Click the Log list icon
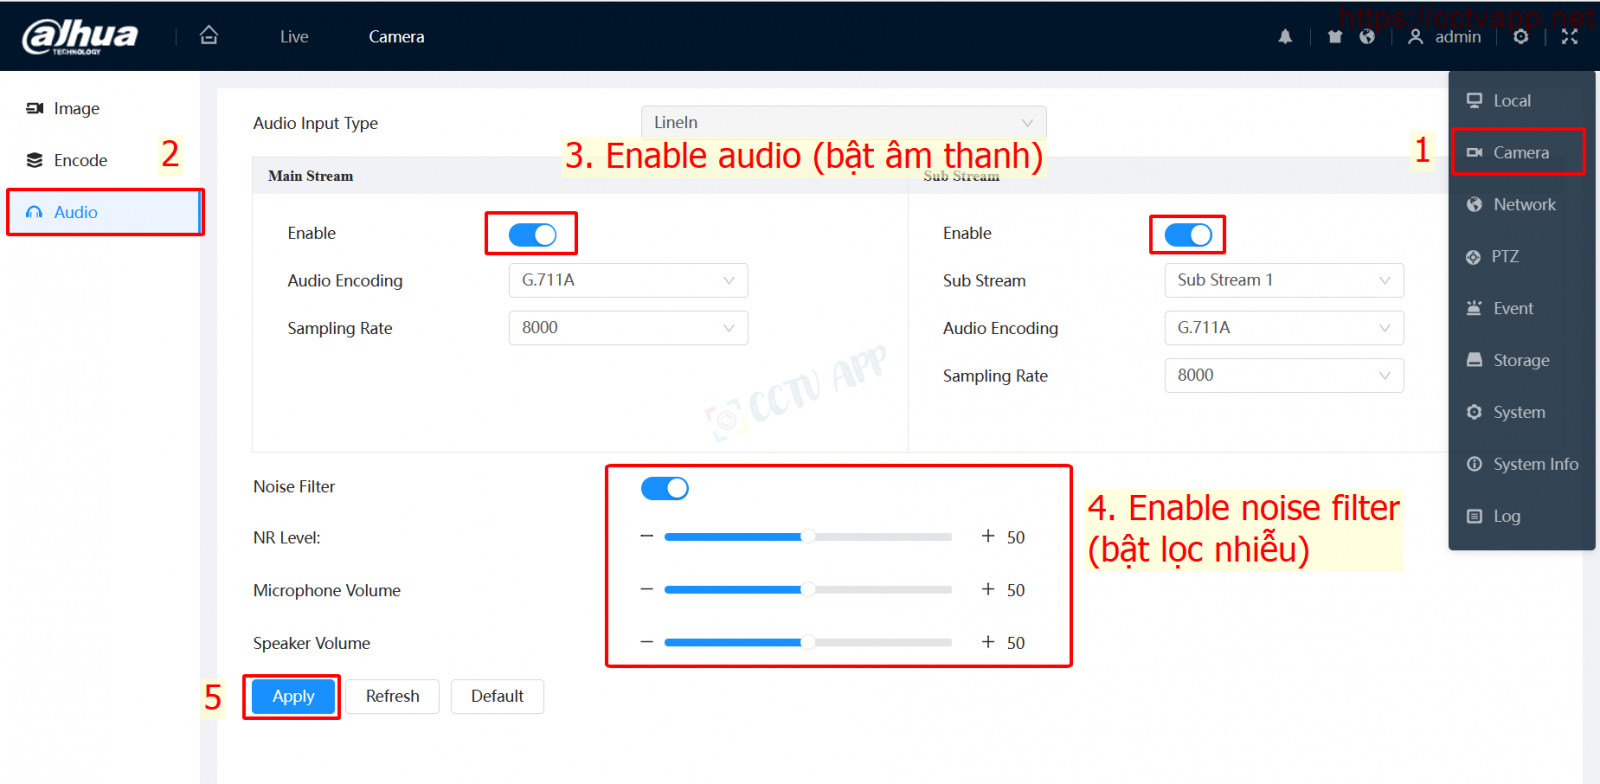1600x784 pixels. point(1474,516)
